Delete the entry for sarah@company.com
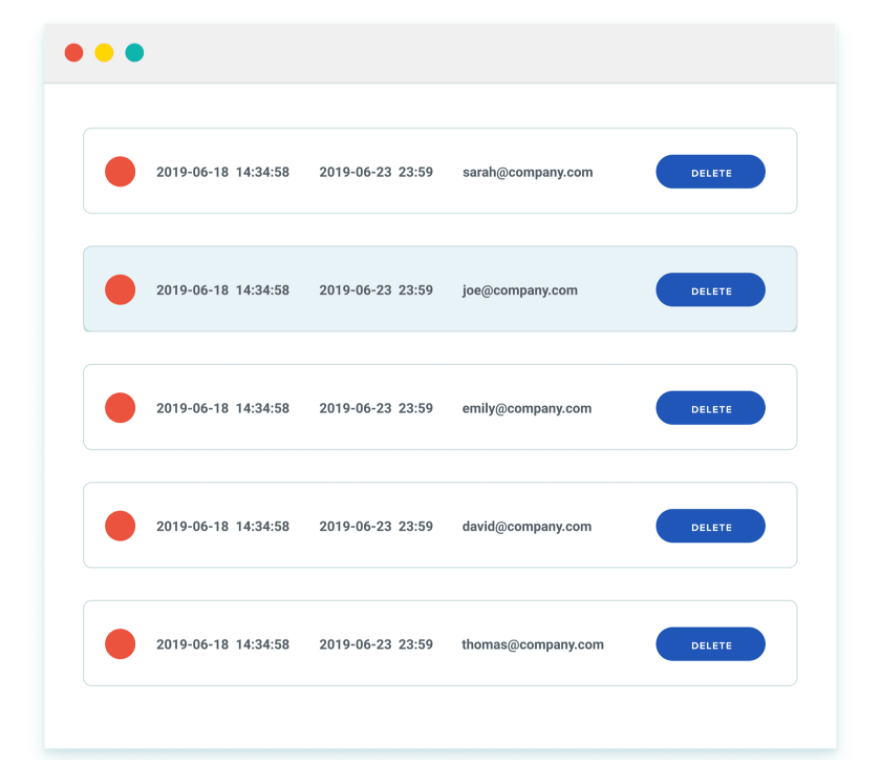The width and height of the screenshot is (890, 760). pos(710,171)
